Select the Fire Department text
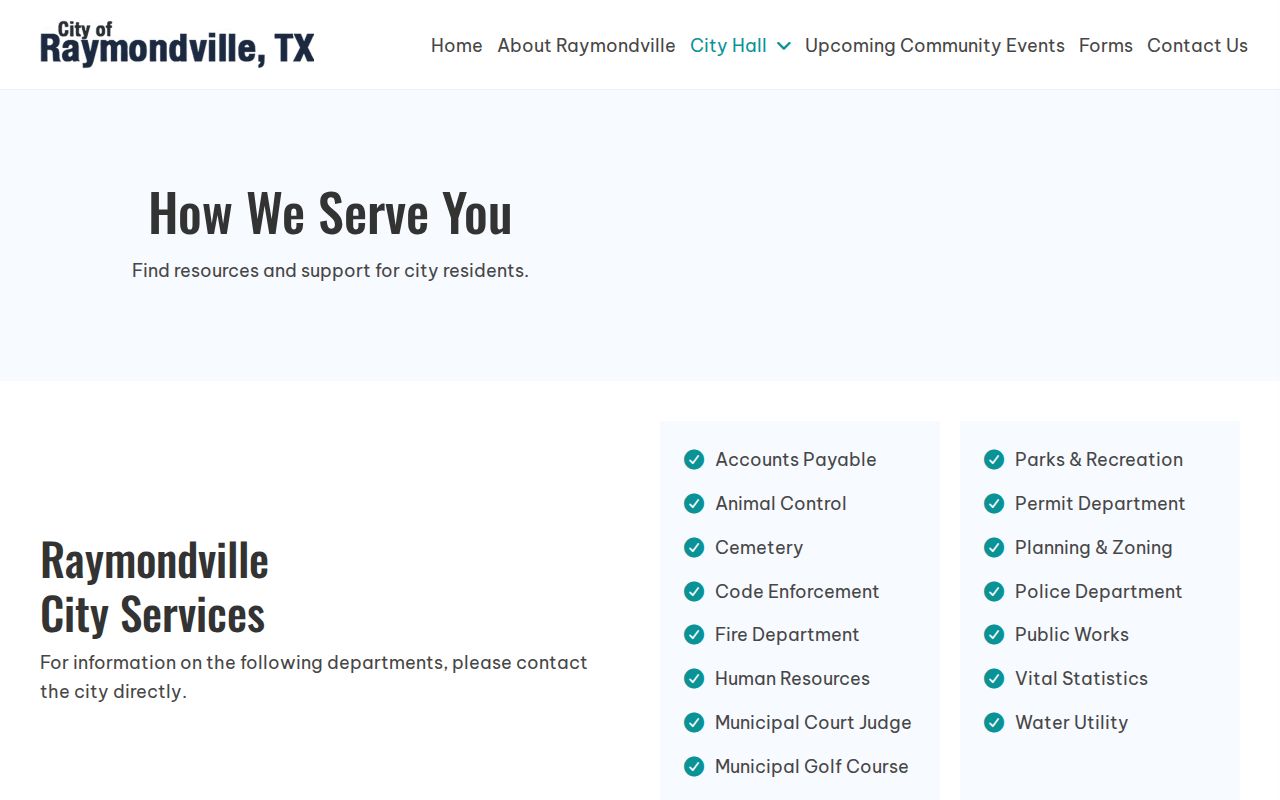 (x=787, y=634)
